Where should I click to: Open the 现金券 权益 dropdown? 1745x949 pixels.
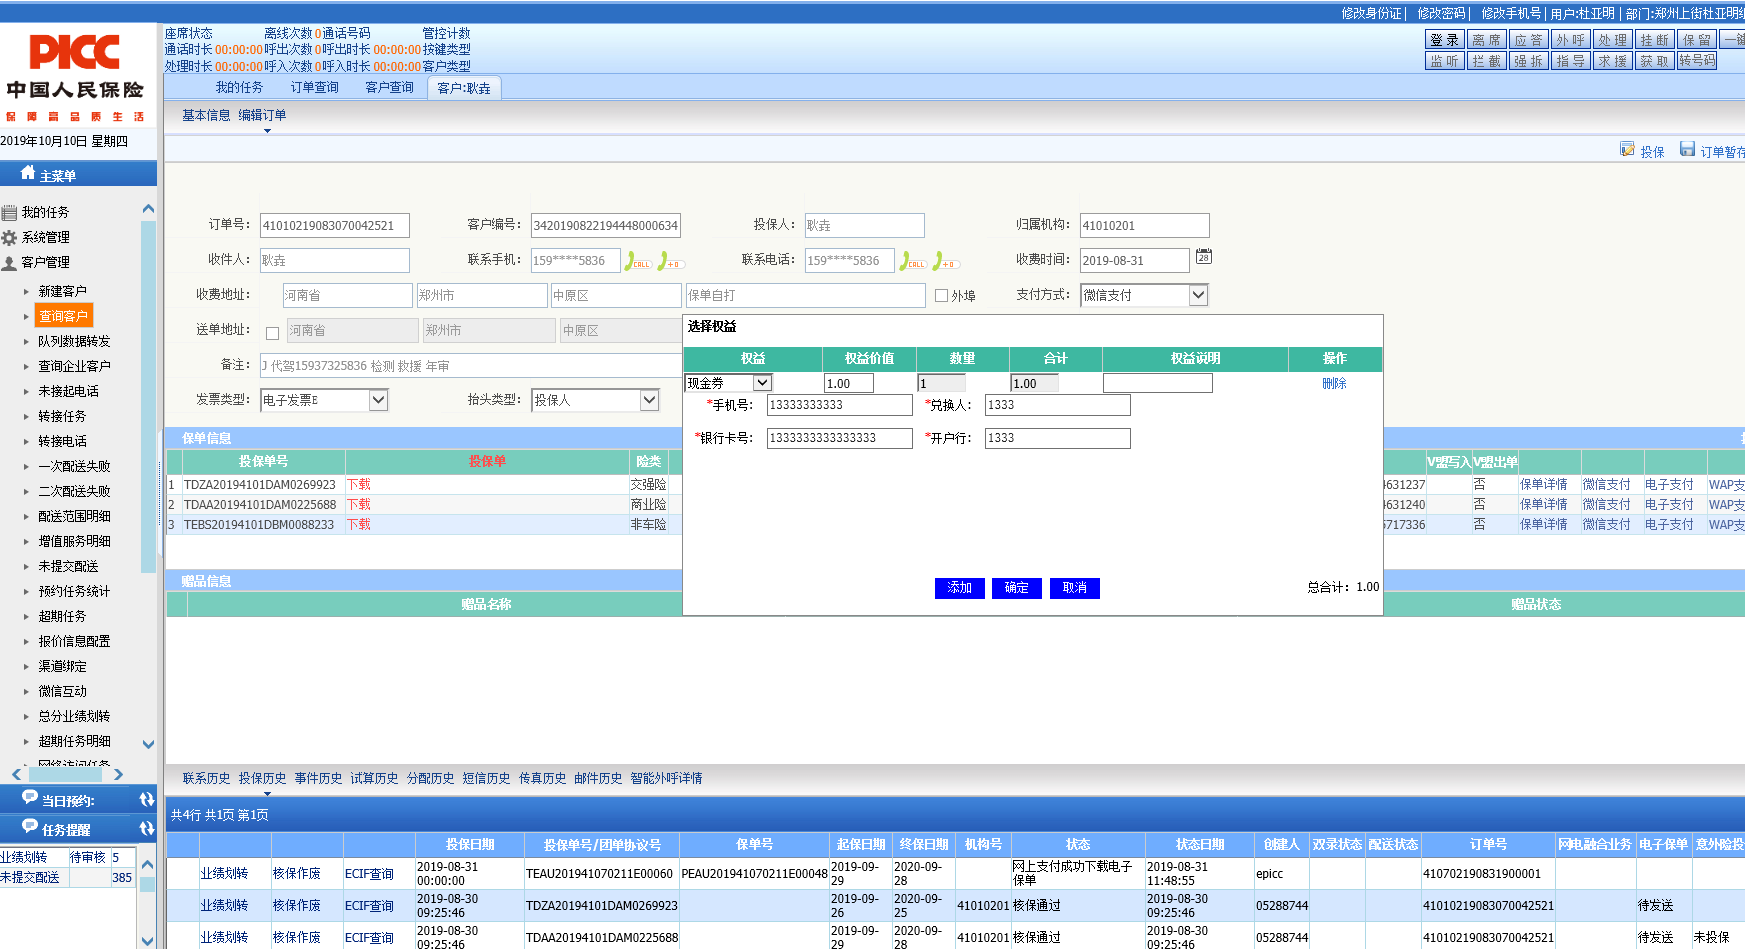762,383
